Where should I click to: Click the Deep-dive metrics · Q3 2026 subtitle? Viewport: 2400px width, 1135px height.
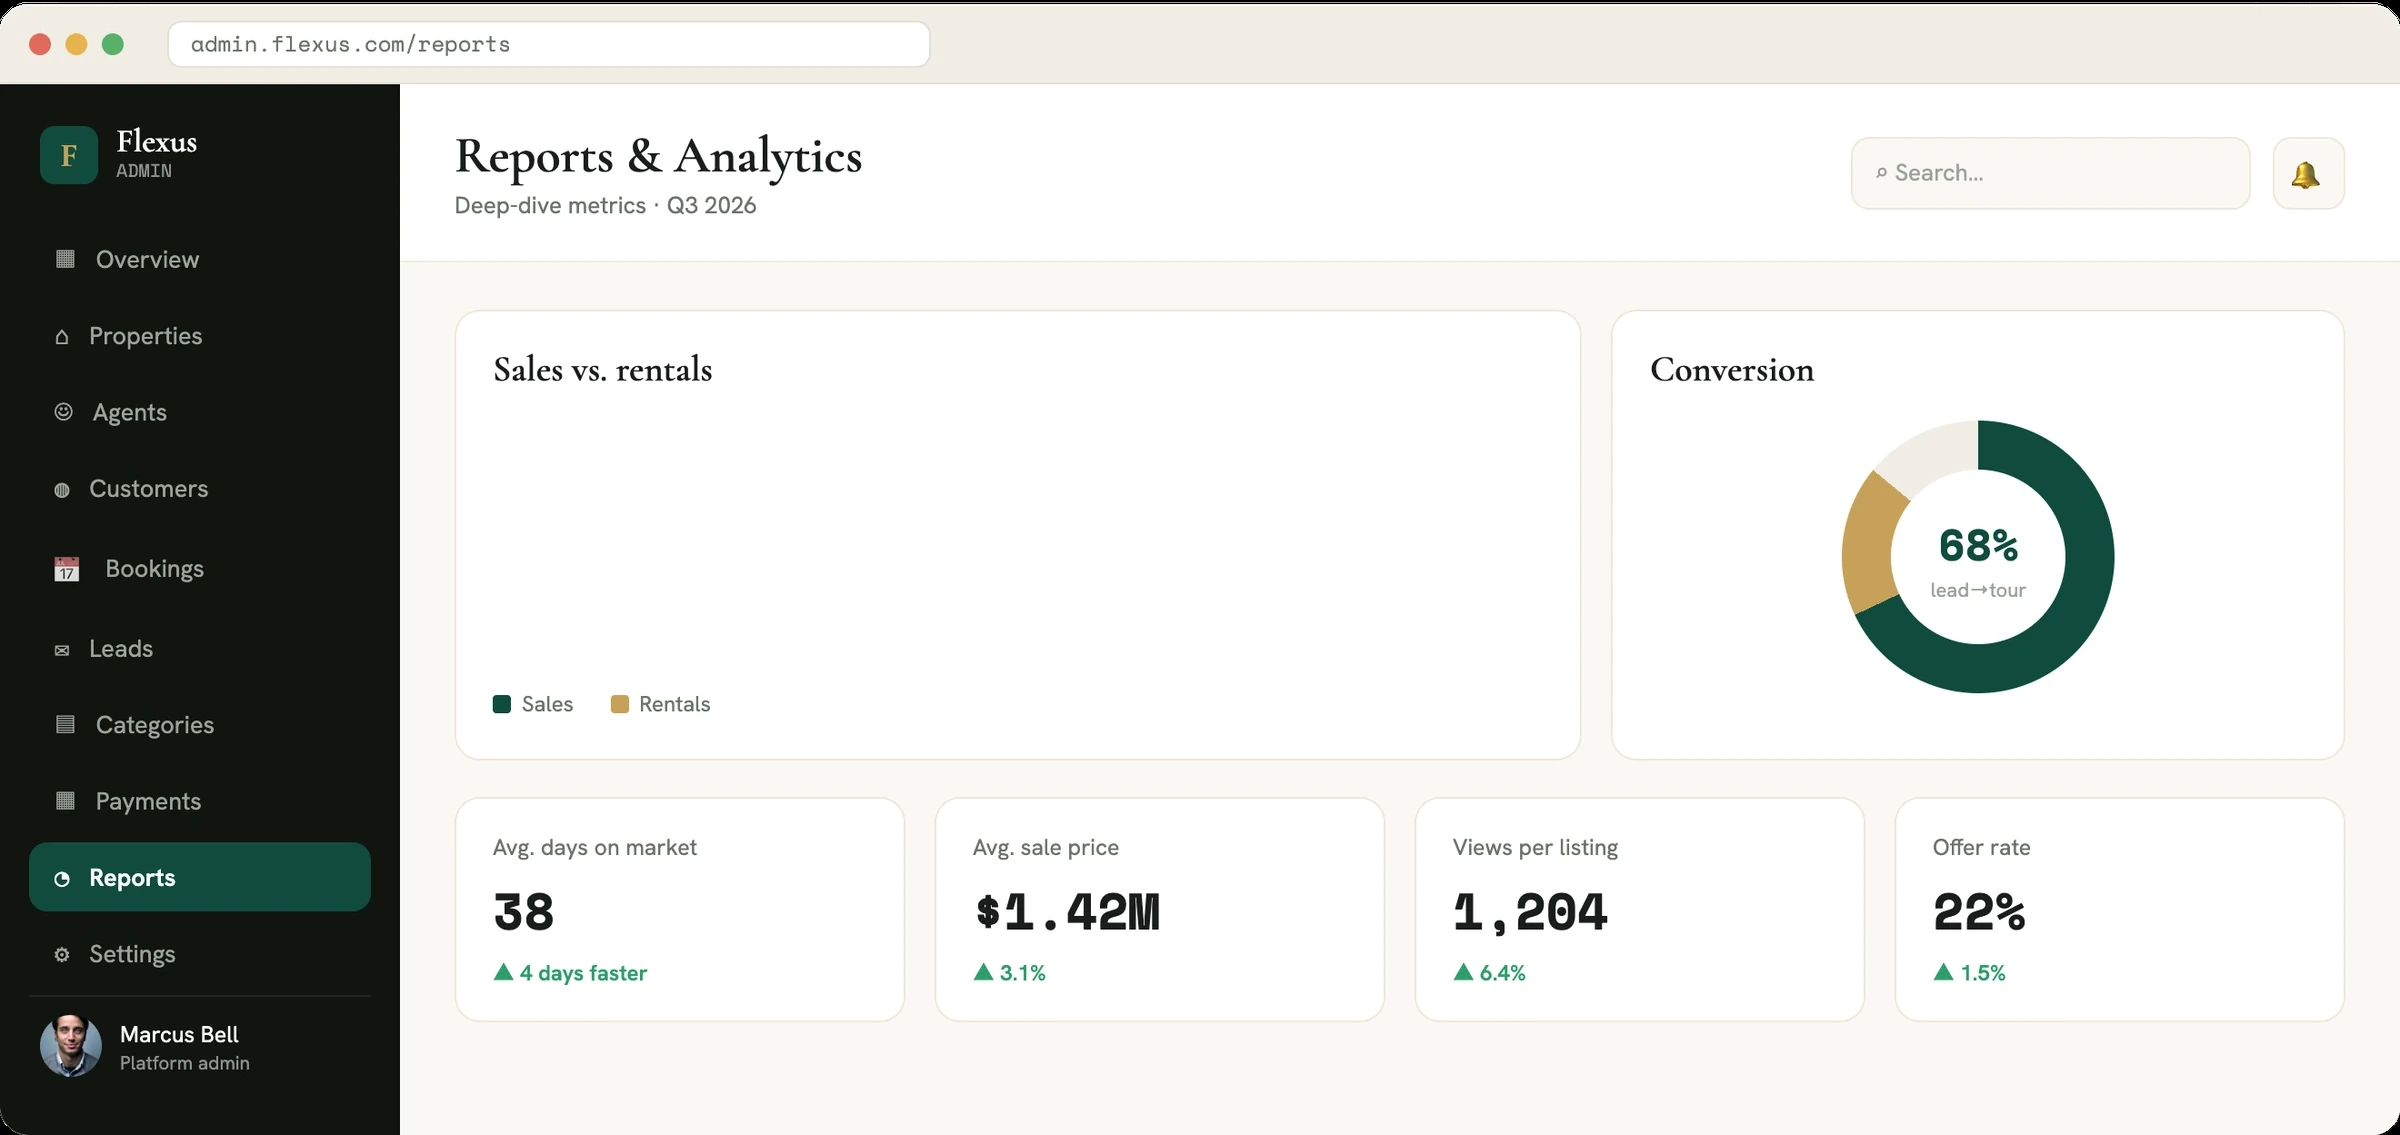[605, 206]
